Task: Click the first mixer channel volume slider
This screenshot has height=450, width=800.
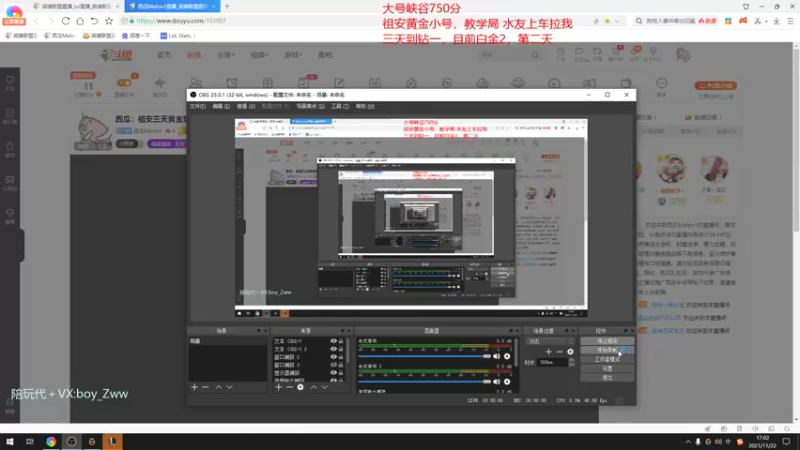Action: tap(424, 356)
